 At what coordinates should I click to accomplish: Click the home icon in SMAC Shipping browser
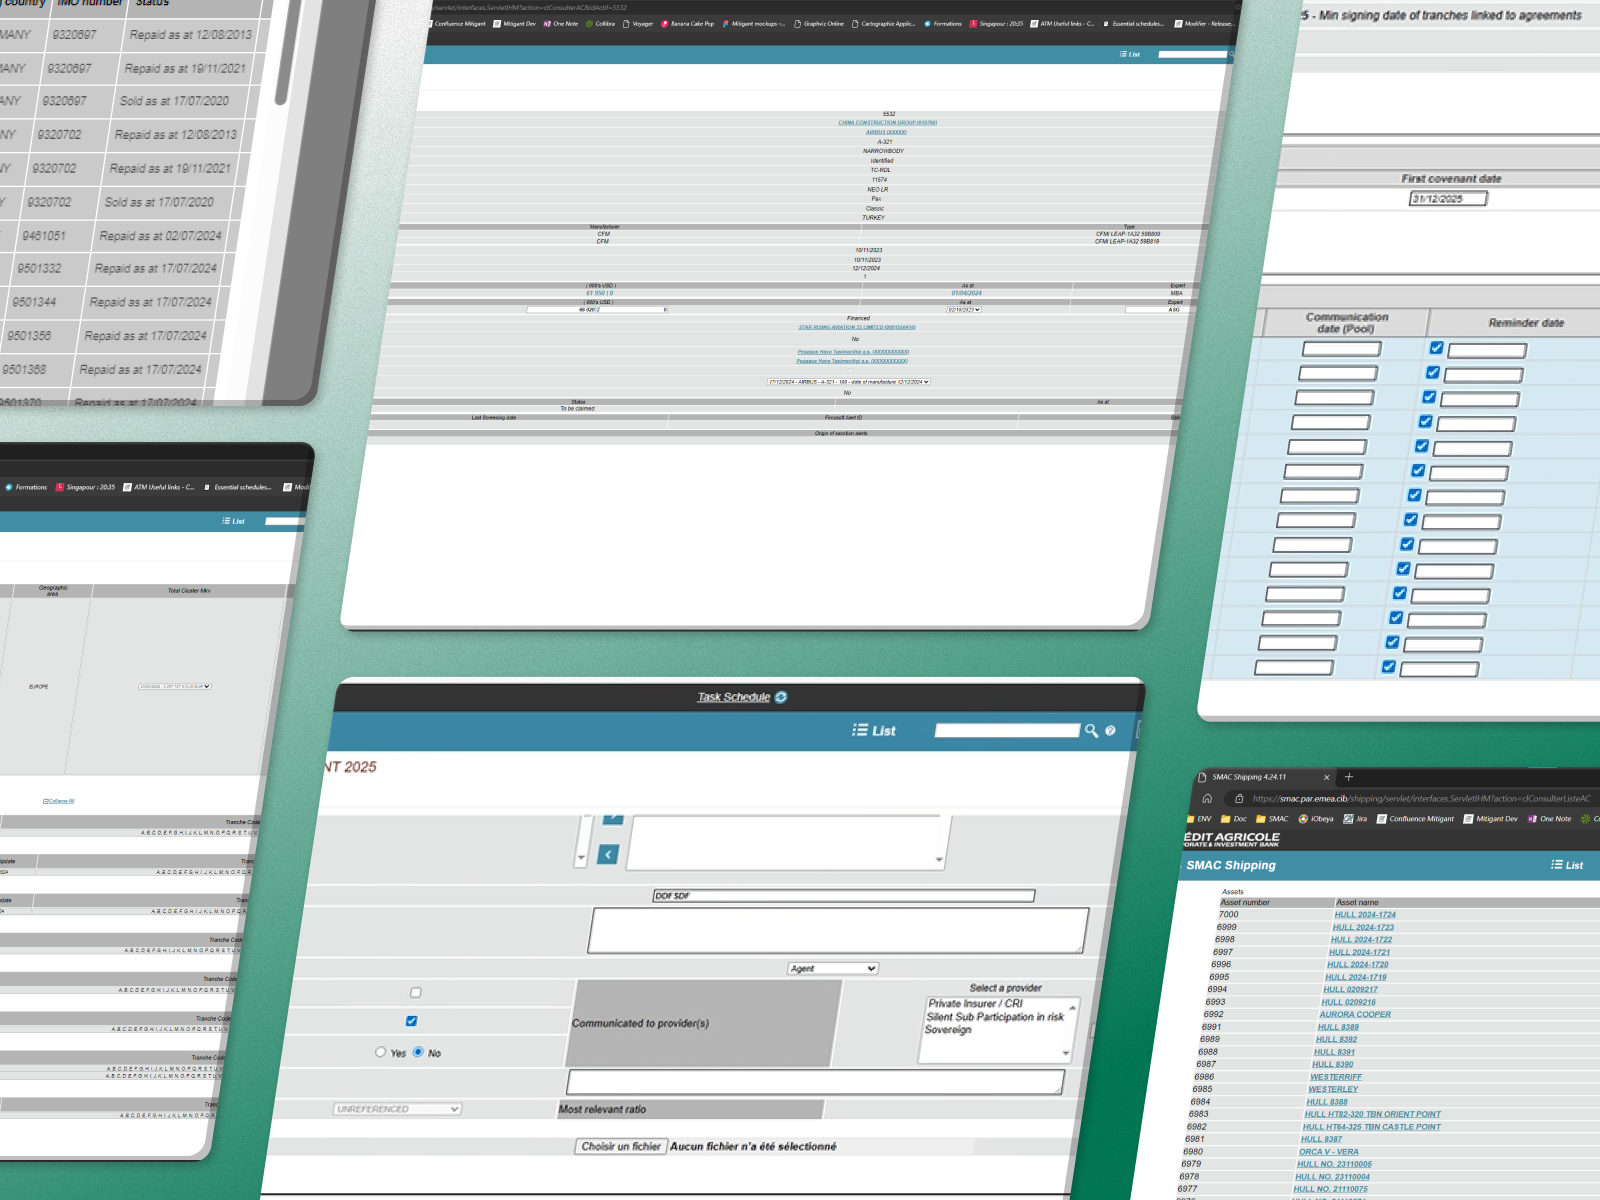(x=1207, y=798)
